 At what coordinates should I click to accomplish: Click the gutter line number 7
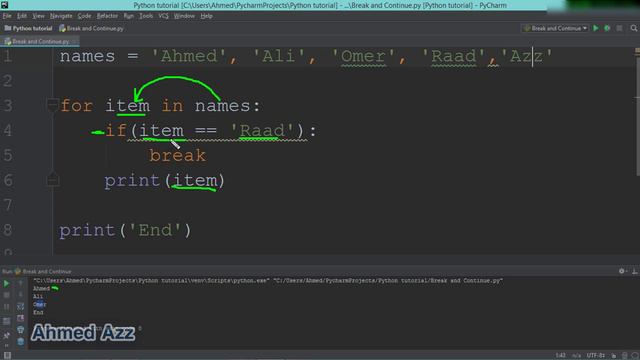pos(8,205)
